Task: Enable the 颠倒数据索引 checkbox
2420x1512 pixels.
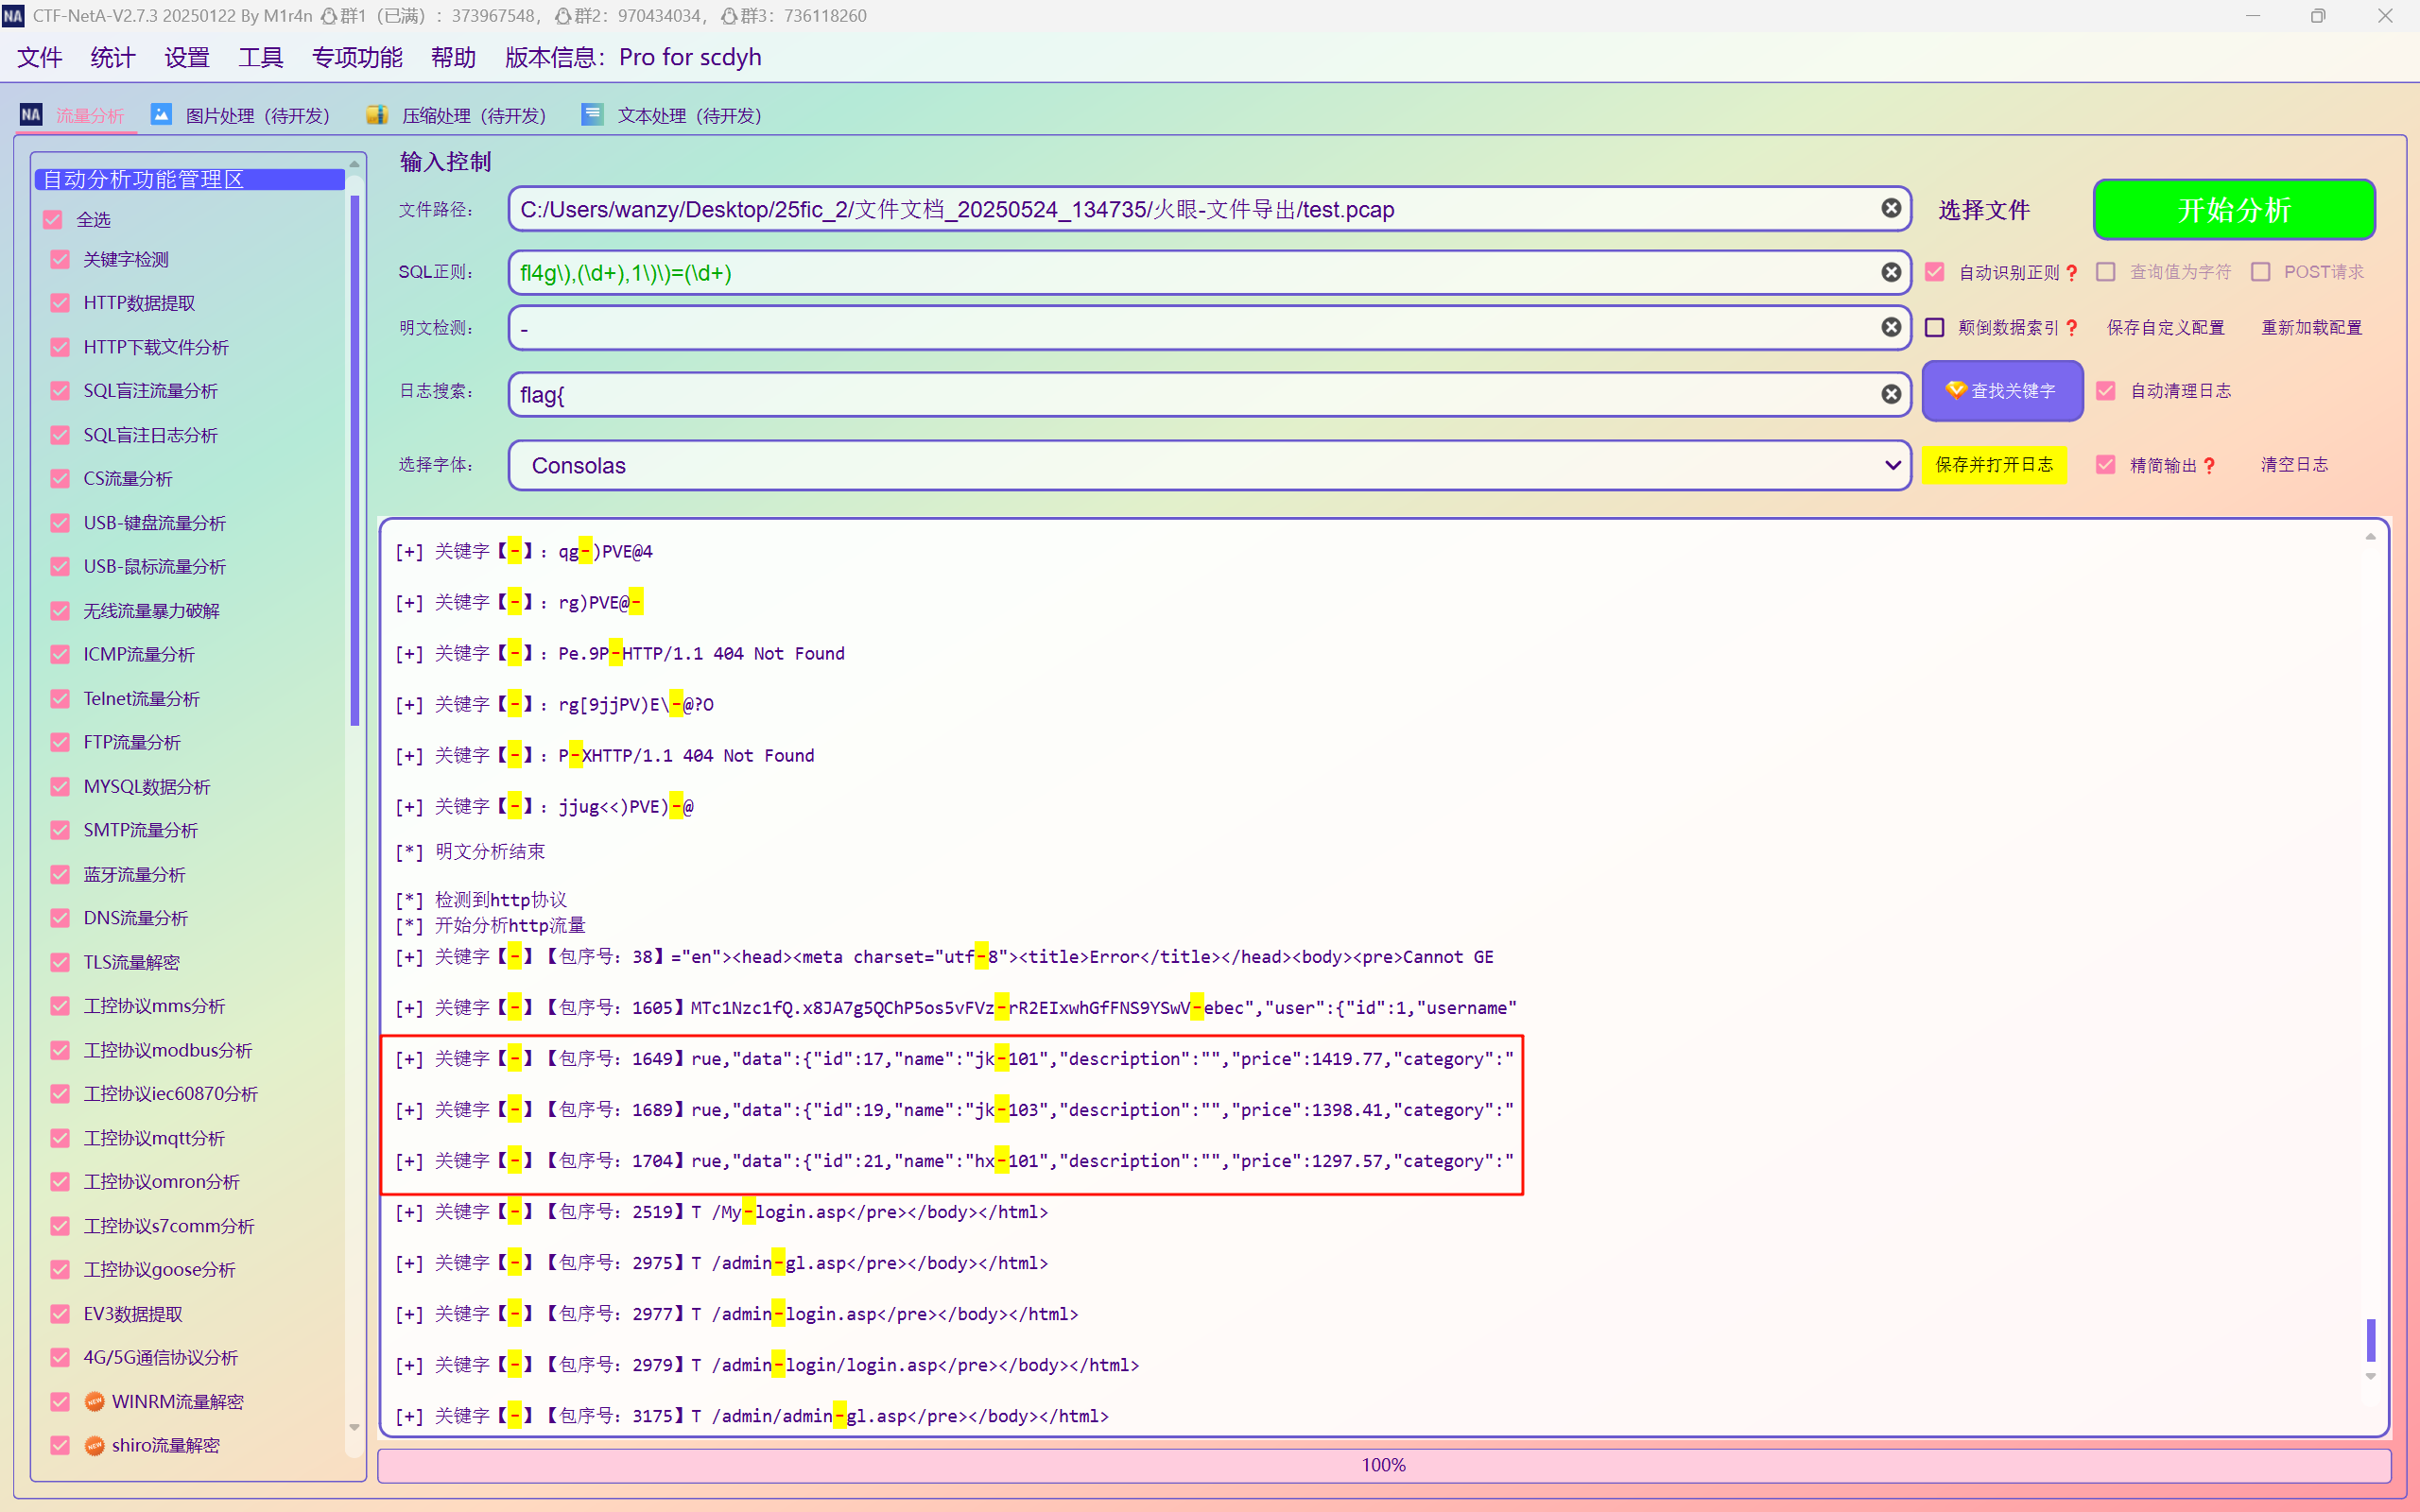Action: pyautogui.click(x=1935, y=328)
